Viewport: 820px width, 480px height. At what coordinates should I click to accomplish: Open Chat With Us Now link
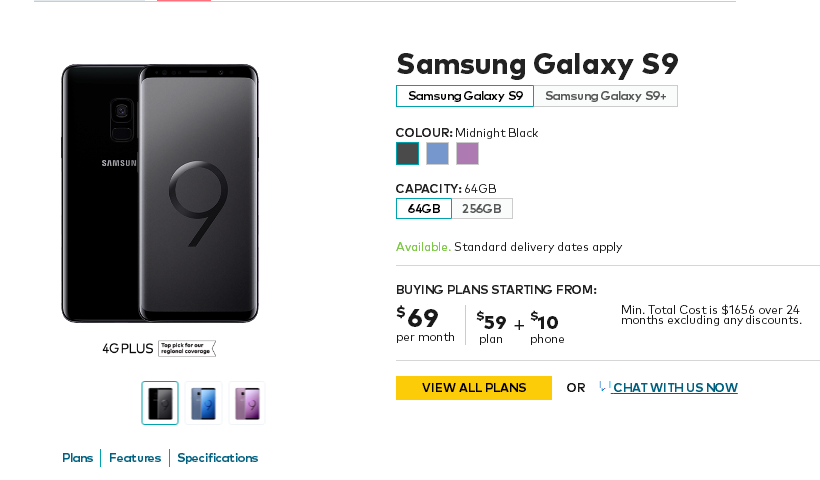pos(675,387)
